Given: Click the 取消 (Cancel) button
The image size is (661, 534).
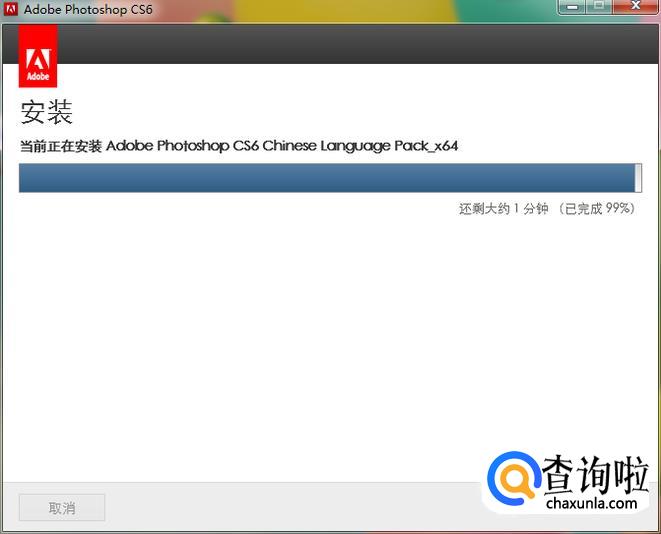Looking at the screenshot, I should click(62, 508).
